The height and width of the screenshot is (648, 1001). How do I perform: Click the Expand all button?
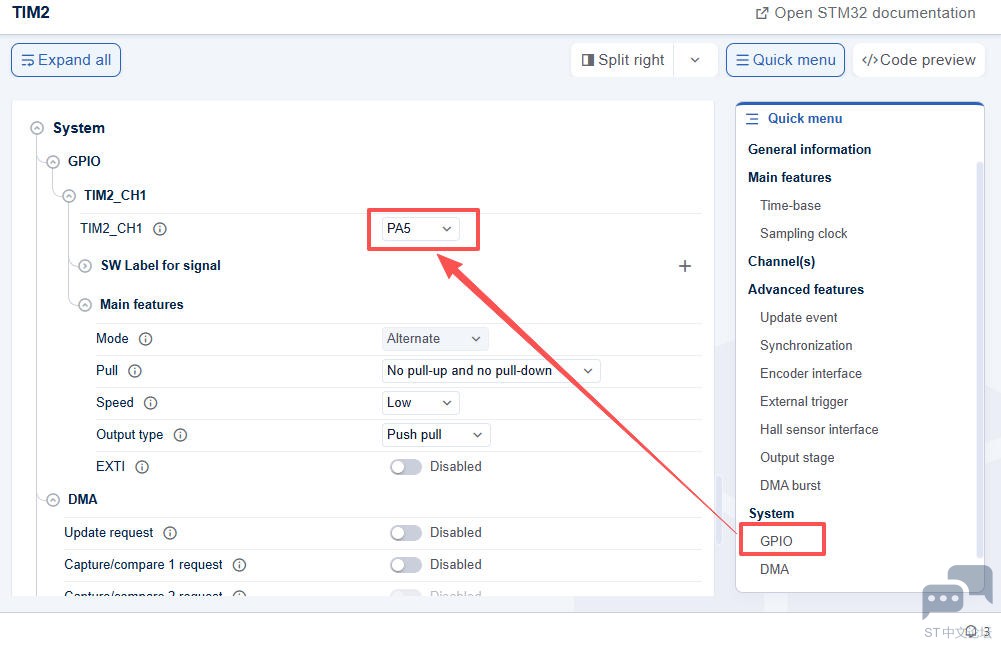pyautogui.click(x=66, y=60)
